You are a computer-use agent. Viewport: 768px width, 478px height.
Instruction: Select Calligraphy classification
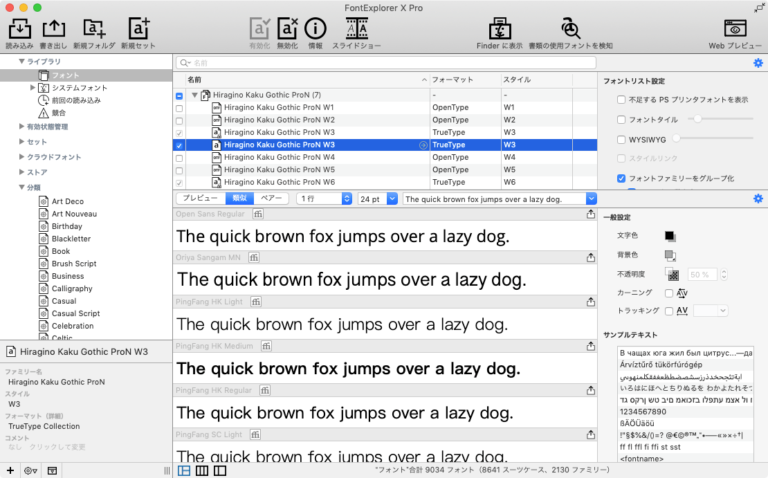tap(72, 288)
